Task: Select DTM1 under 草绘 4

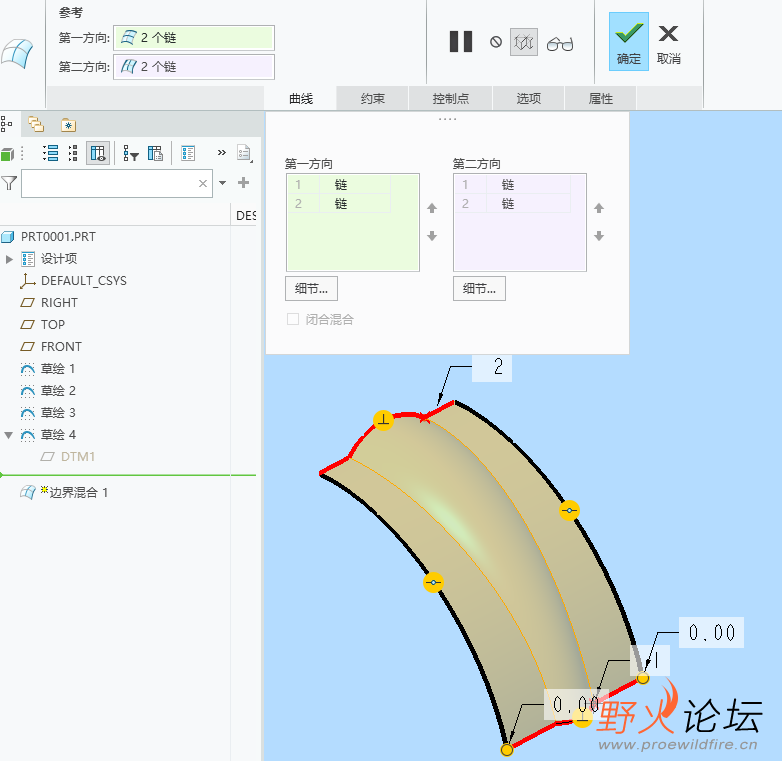Action: 77,456
